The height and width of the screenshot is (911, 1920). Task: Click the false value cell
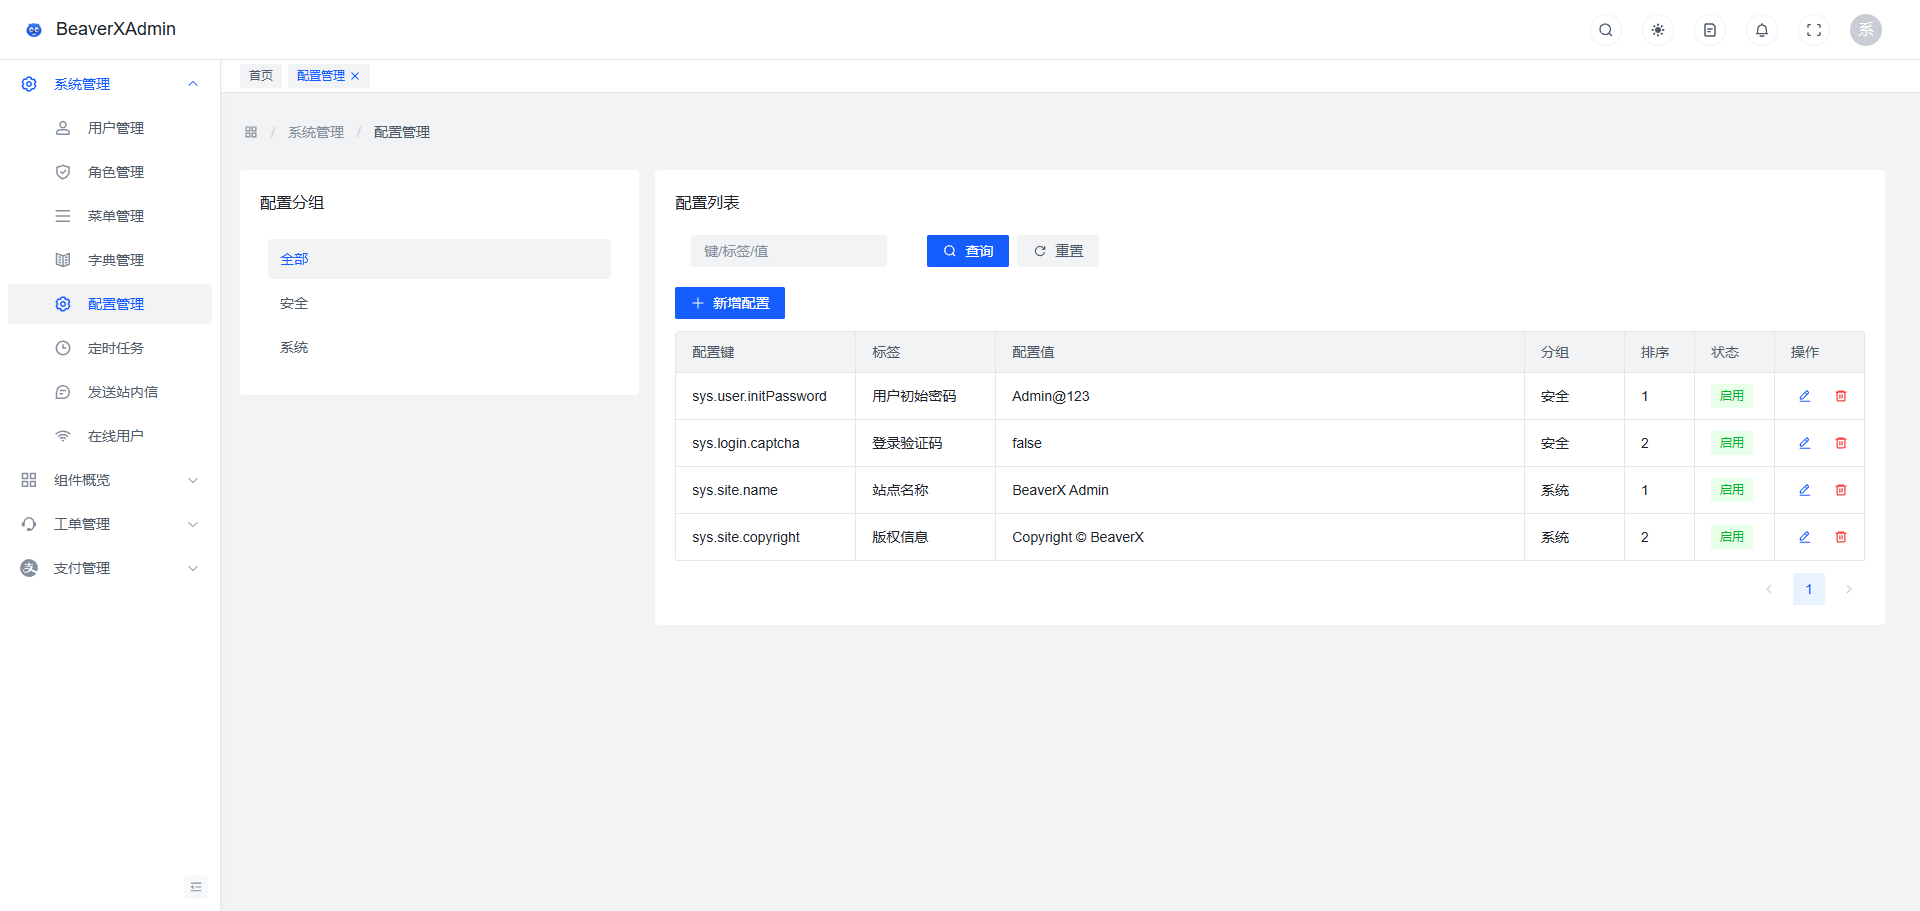[x=1260, y=443]
